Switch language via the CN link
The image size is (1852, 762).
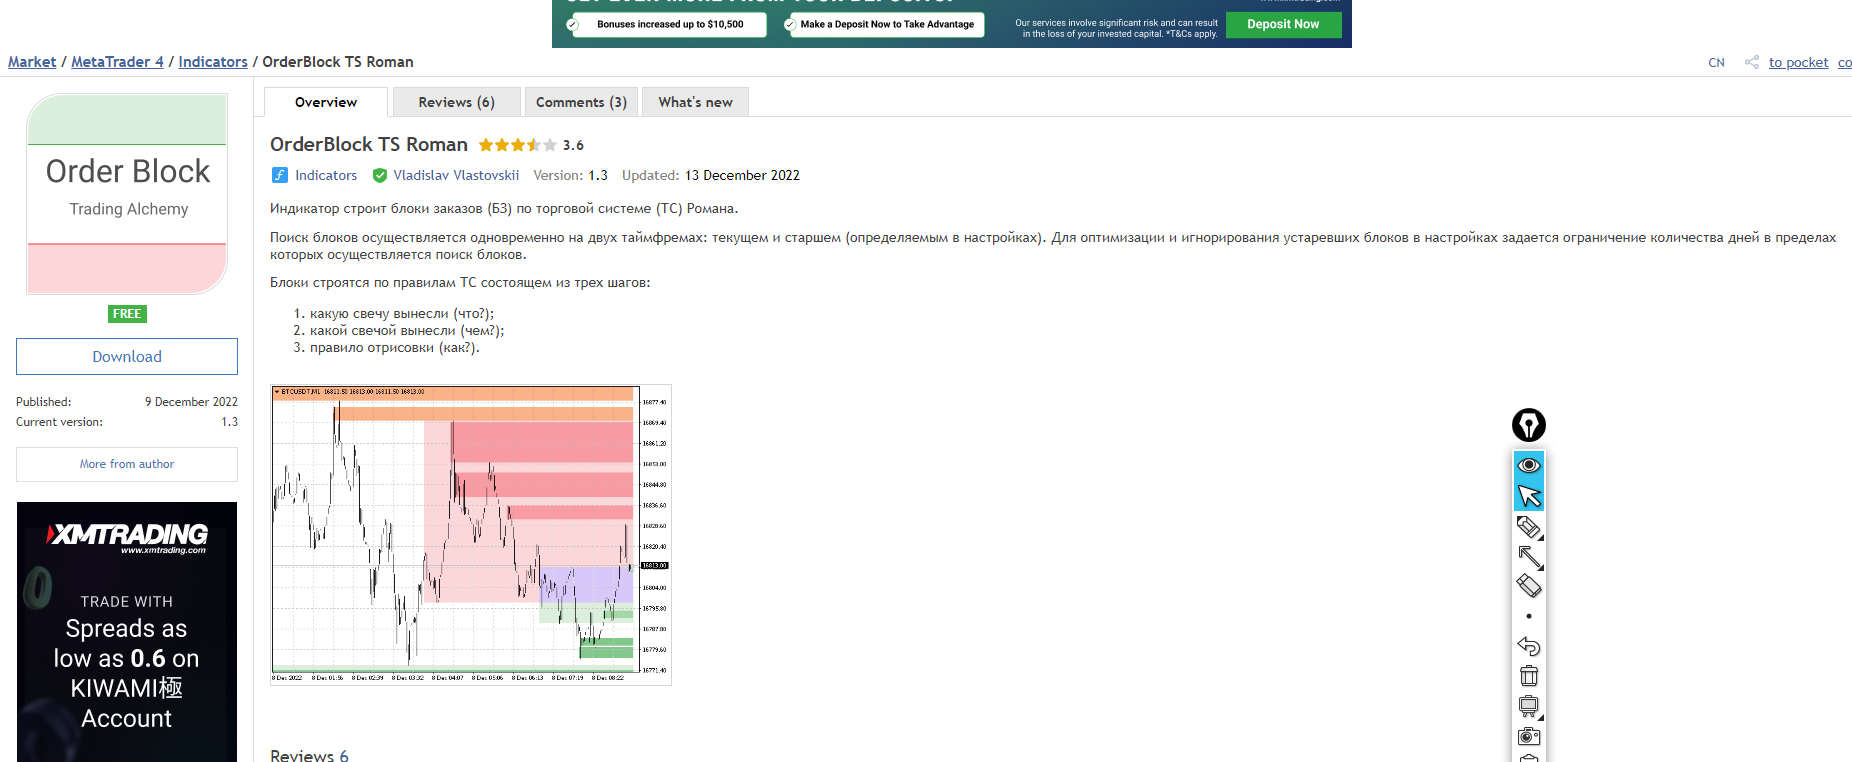coord(1716,62)
